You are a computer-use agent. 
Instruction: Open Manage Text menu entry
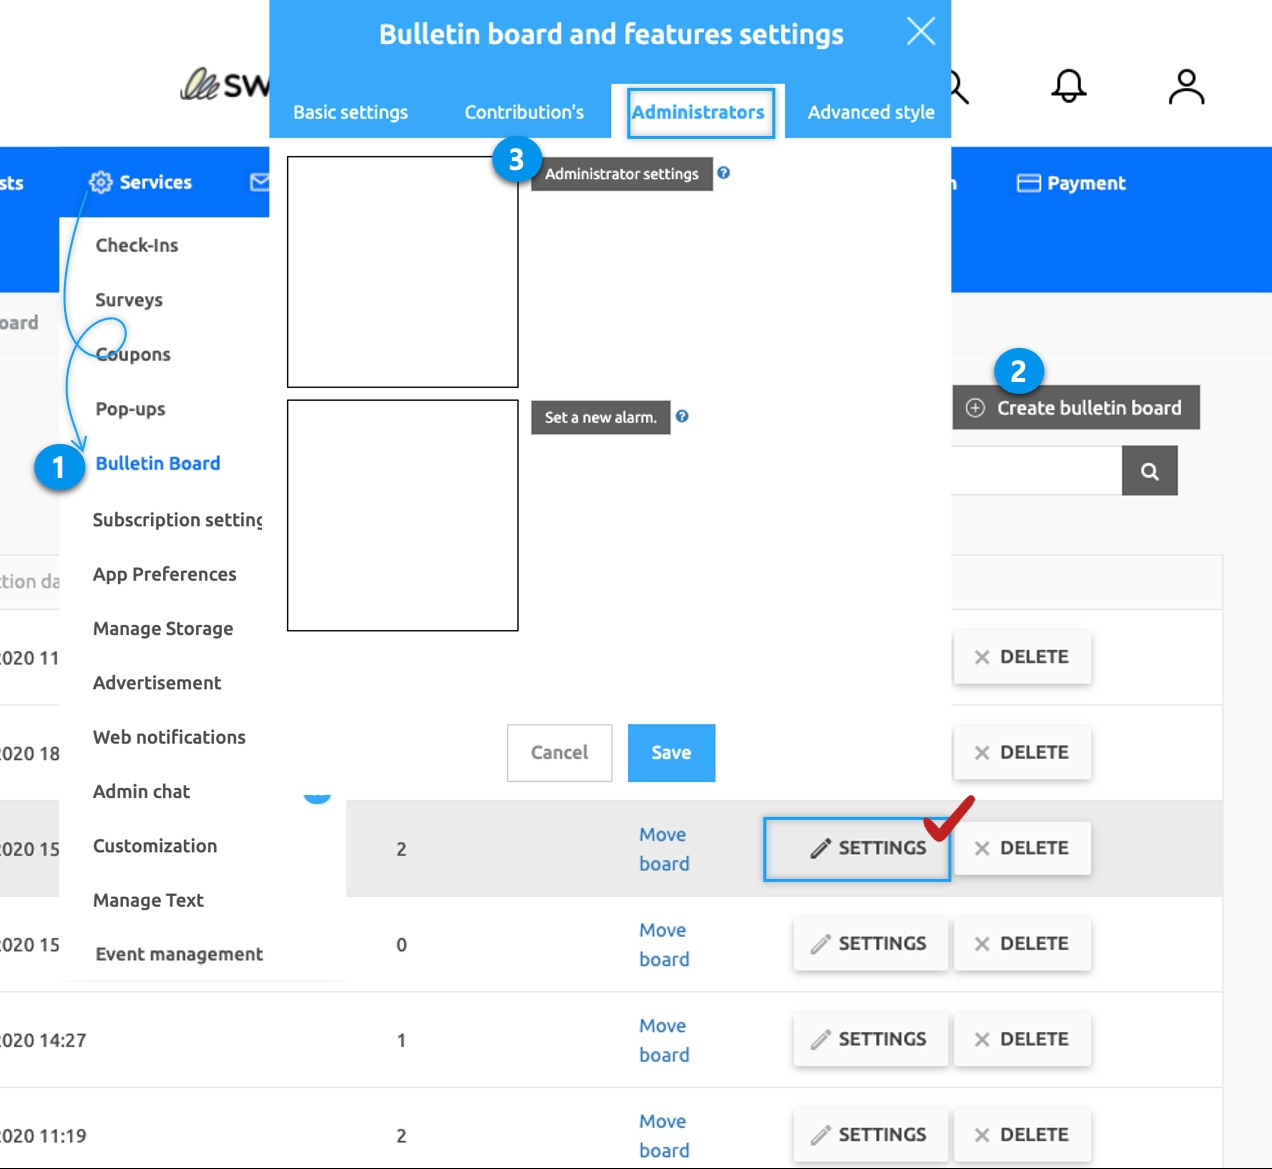point(148,900)
